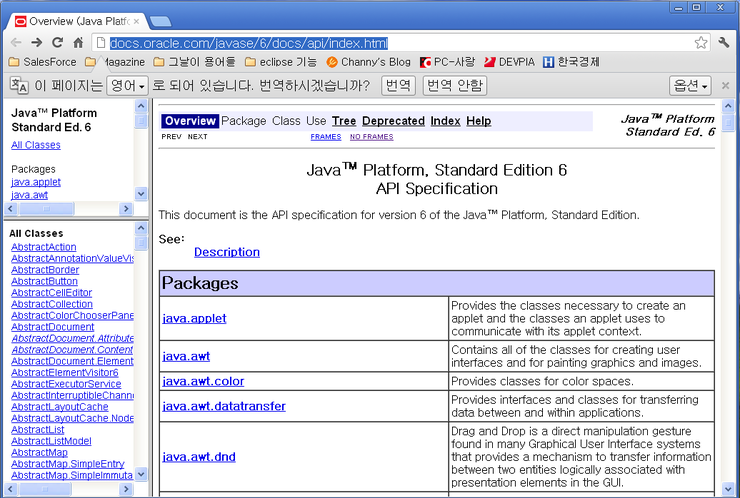Open AbstractButton class link

(44, 281)
